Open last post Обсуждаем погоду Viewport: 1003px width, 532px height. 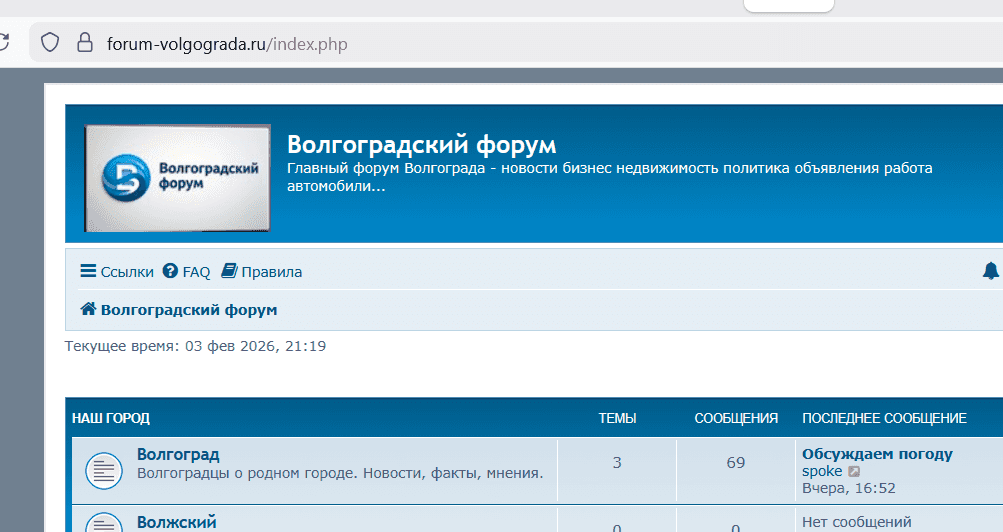point(878,454)
